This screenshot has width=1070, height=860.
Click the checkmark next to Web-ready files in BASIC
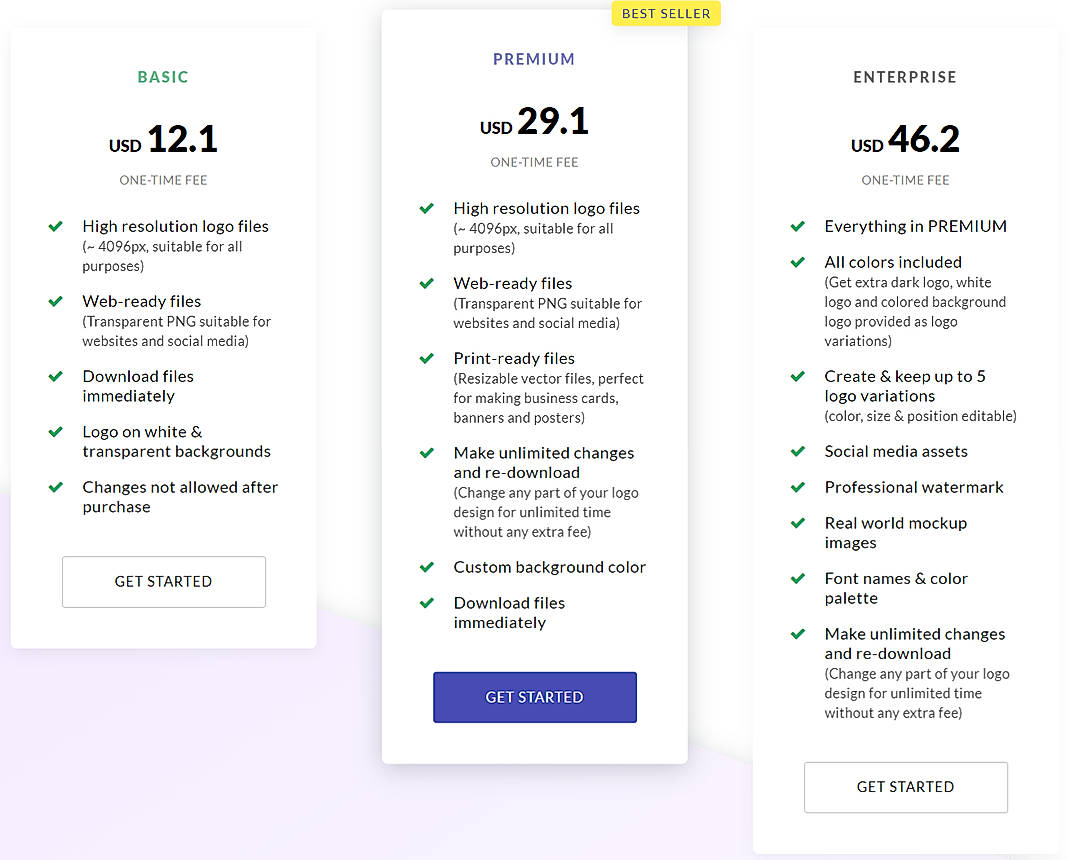(x=56, y=301)
